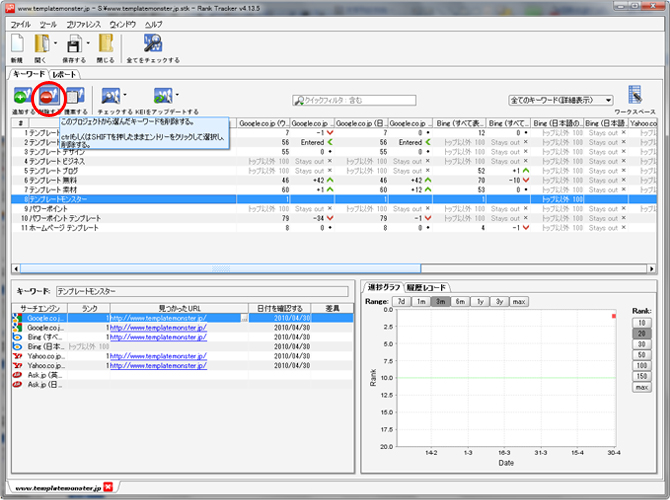Viewport: 670px width, 500px height.
Task: Set graph range to 3y
Action: tap(499, 302)
